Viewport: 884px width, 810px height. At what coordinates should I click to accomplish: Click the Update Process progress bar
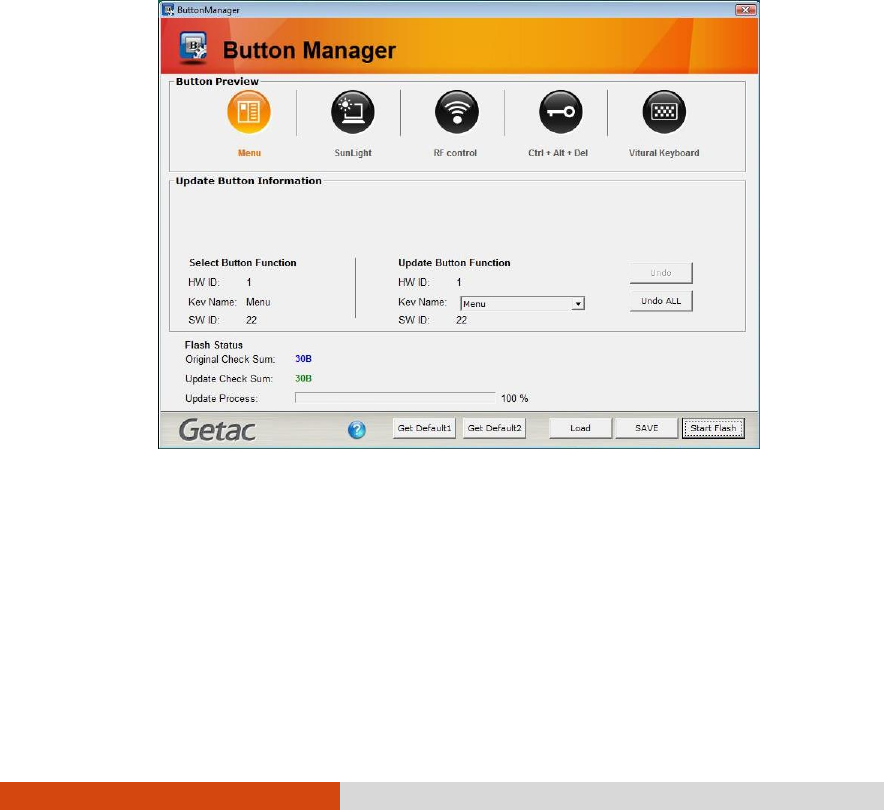395,398
